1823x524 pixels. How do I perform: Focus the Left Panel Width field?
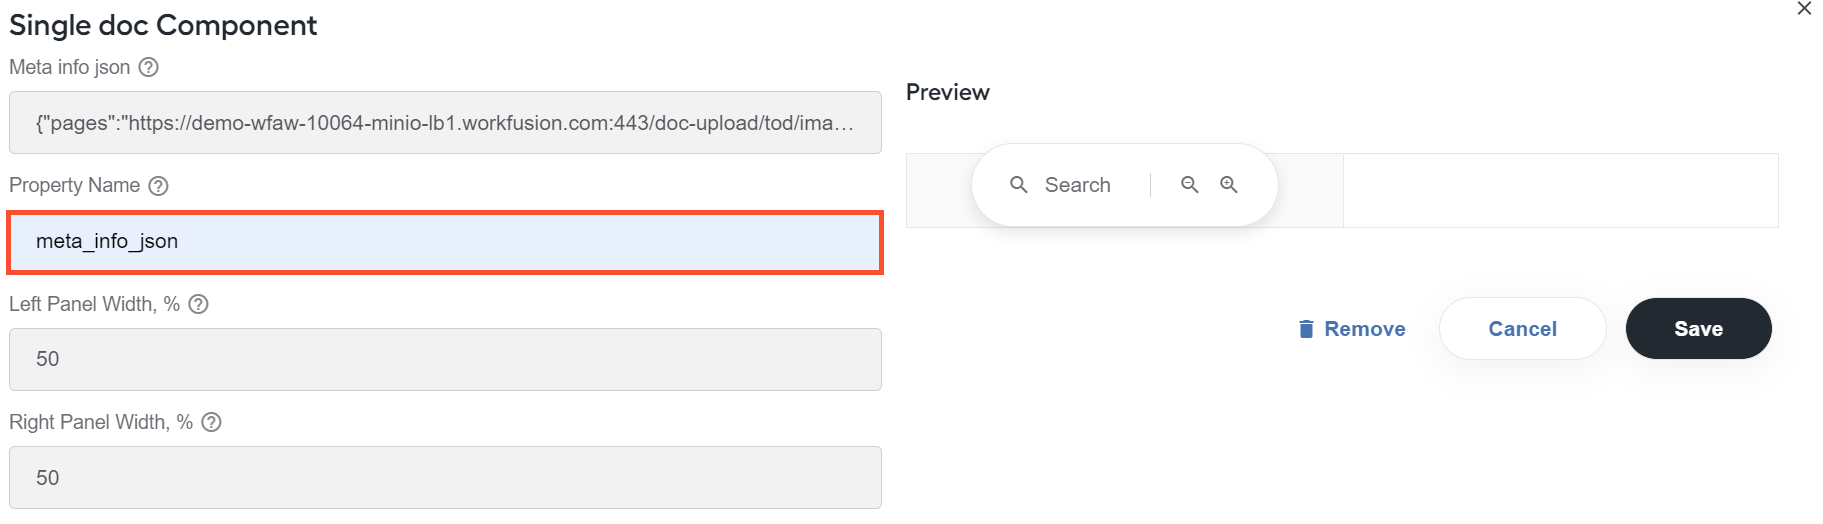(x=445, y=359)
